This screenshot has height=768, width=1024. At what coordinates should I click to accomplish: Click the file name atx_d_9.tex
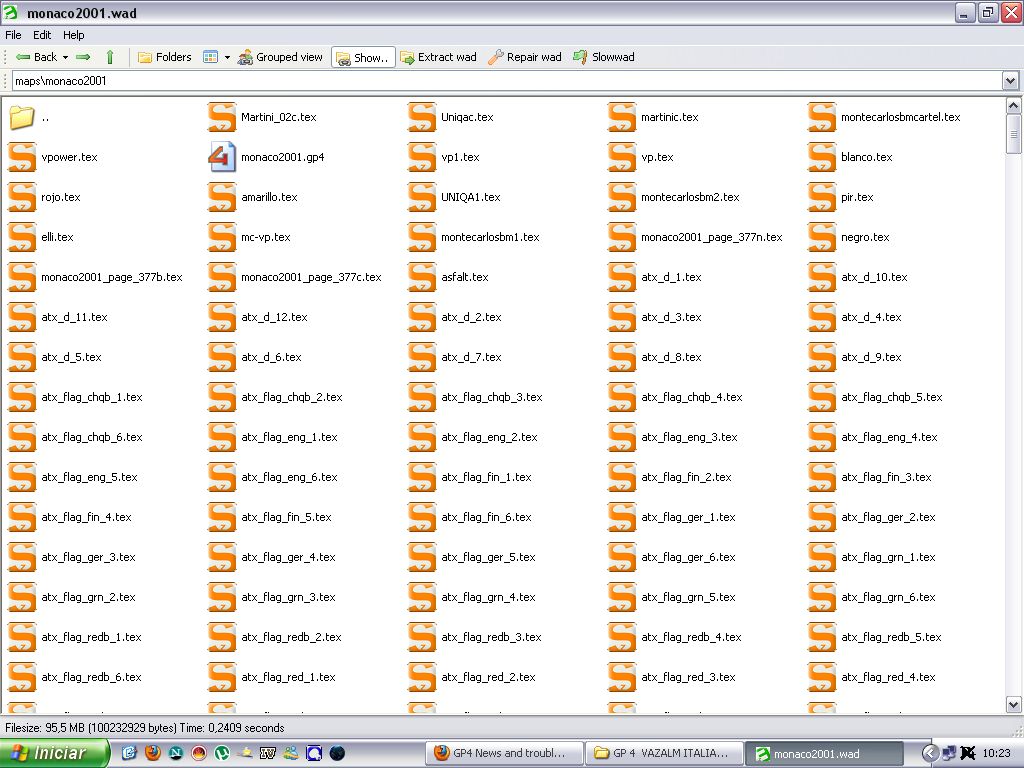point(871,357)
